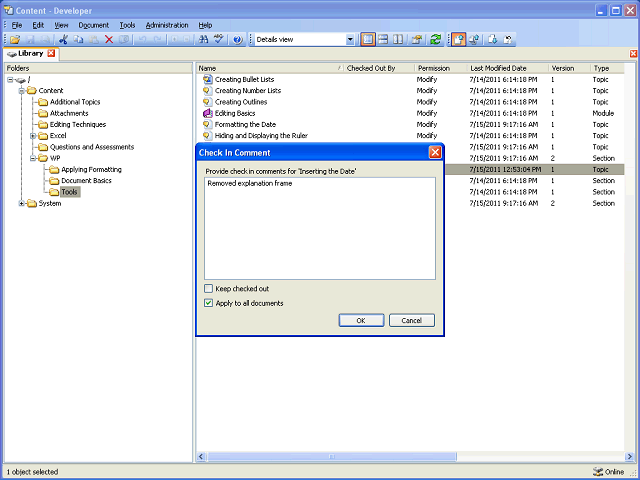Select the Formatting the Date row

pos(410,124)
